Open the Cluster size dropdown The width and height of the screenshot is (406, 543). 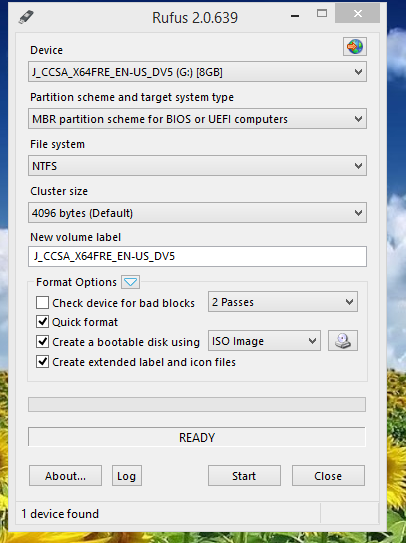pos(197,213)
